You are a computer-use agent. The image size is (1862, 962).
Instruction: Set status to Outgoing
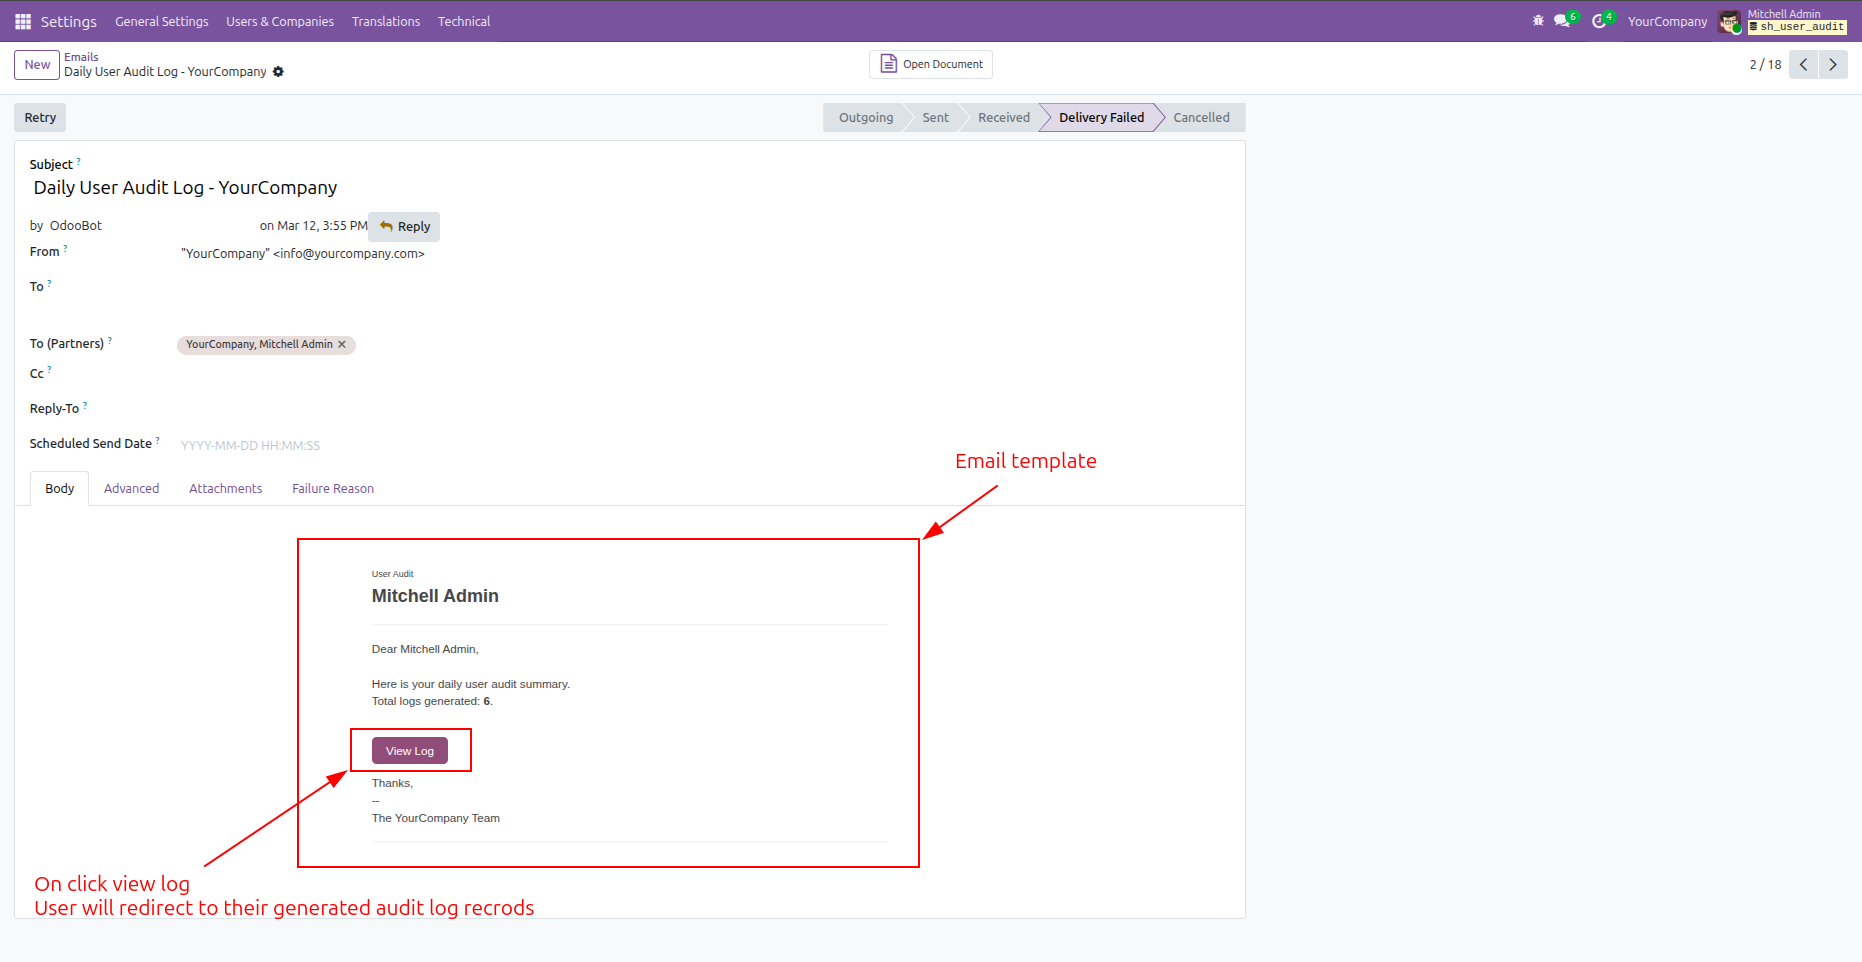866,118
